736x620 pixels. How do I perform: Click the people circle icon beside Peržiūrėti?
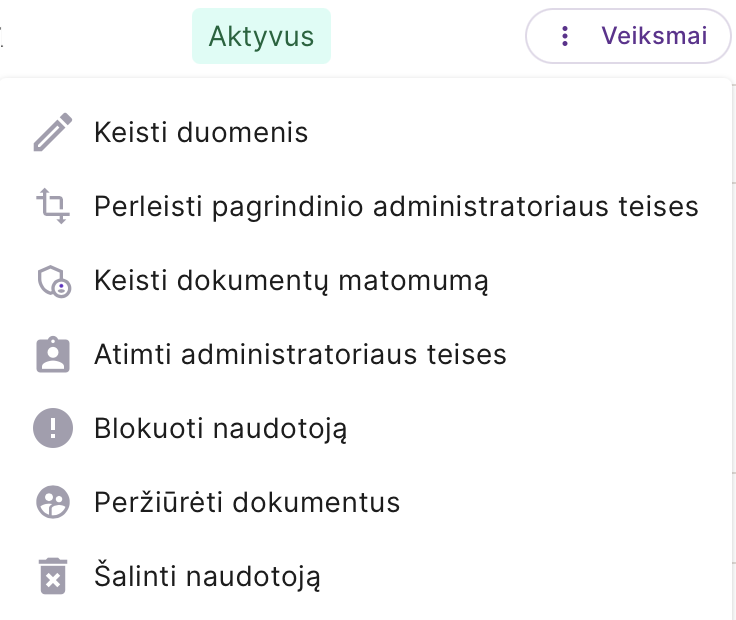[53, 502]
